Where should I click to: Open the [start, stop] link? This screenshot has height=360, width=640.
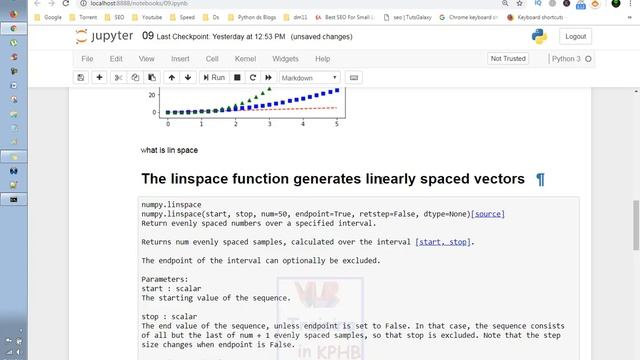[x=442, y=242]
